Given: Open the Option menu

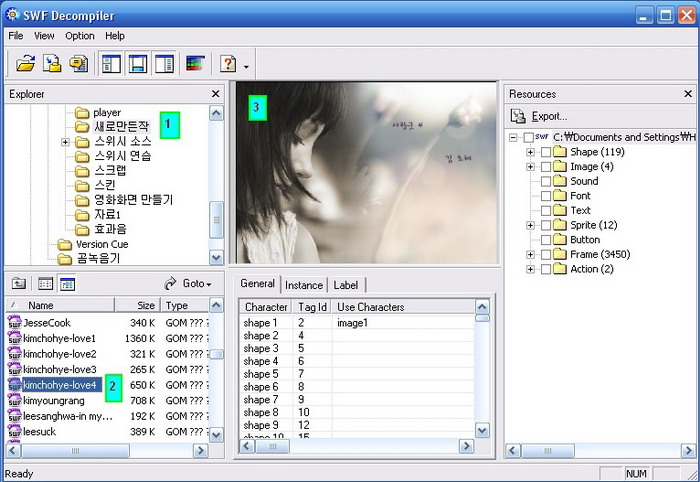Looking at the screenshot, I should pos(80,36).
